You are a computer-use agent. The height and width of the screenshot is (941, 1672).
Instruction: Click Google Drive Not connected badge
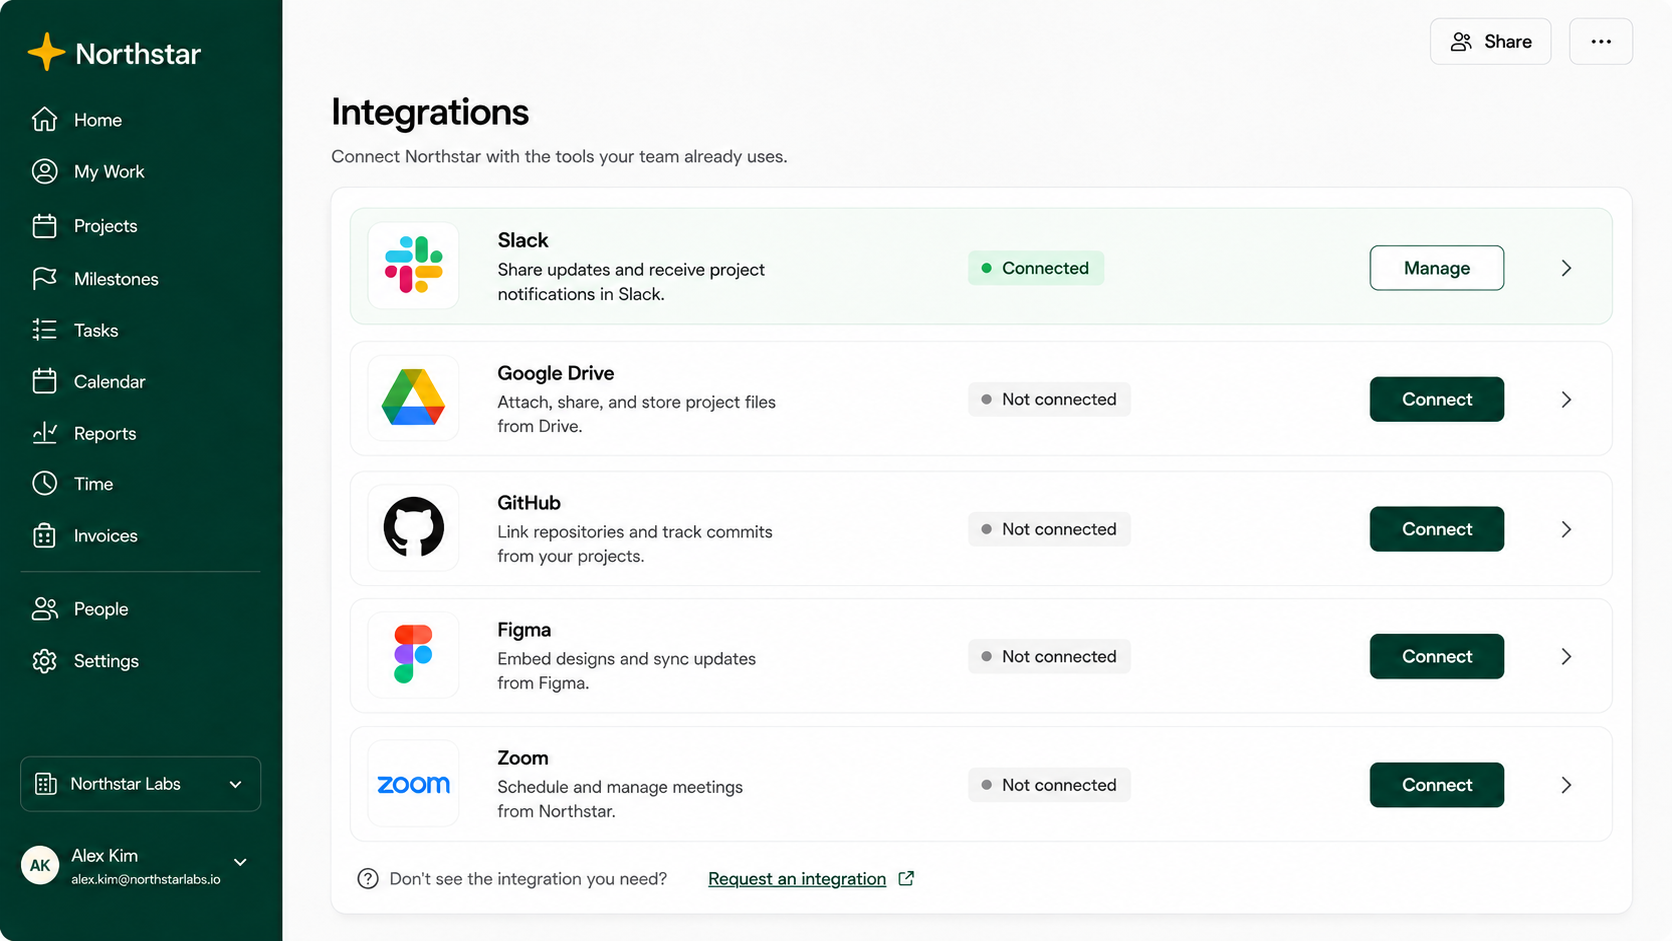1049,399
